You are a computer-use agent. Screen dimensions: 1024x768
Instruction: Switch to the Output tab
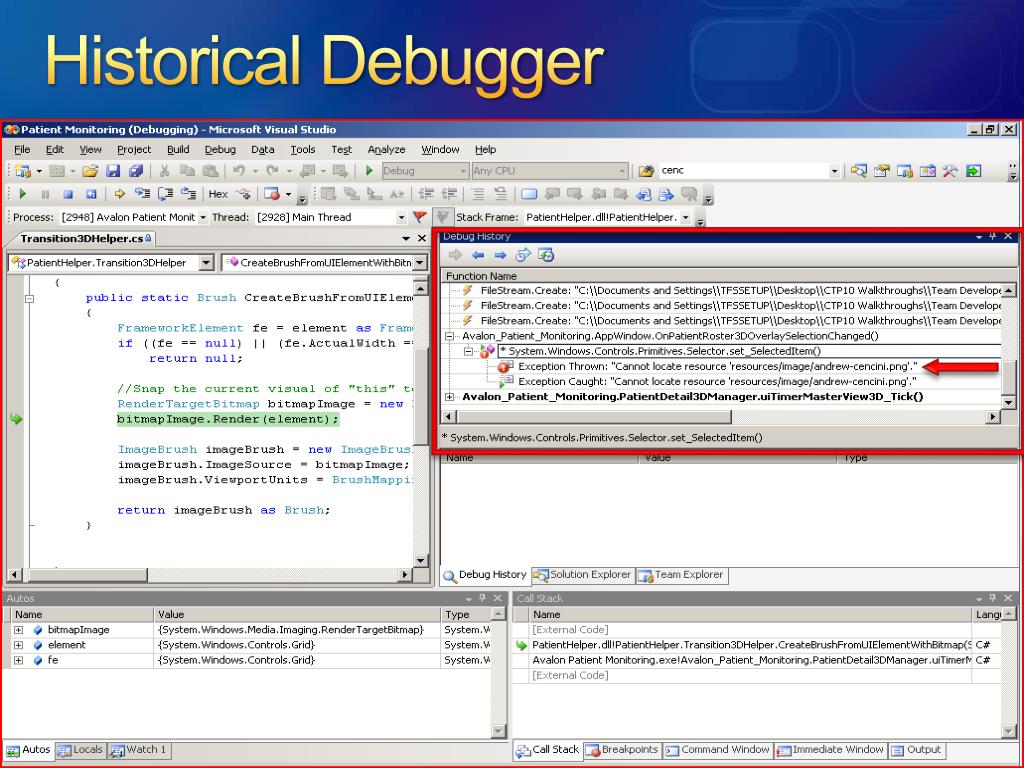916,750
